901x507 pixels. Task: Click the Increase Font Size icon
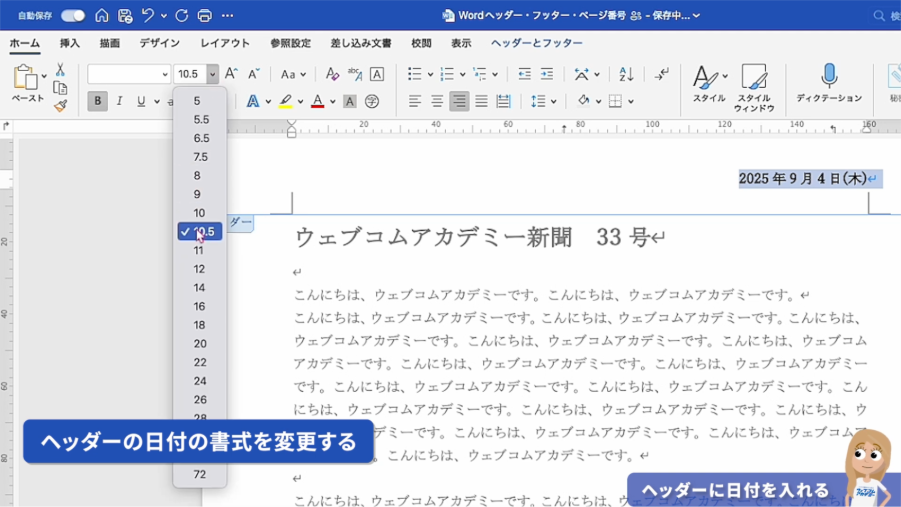click(232, 74)
